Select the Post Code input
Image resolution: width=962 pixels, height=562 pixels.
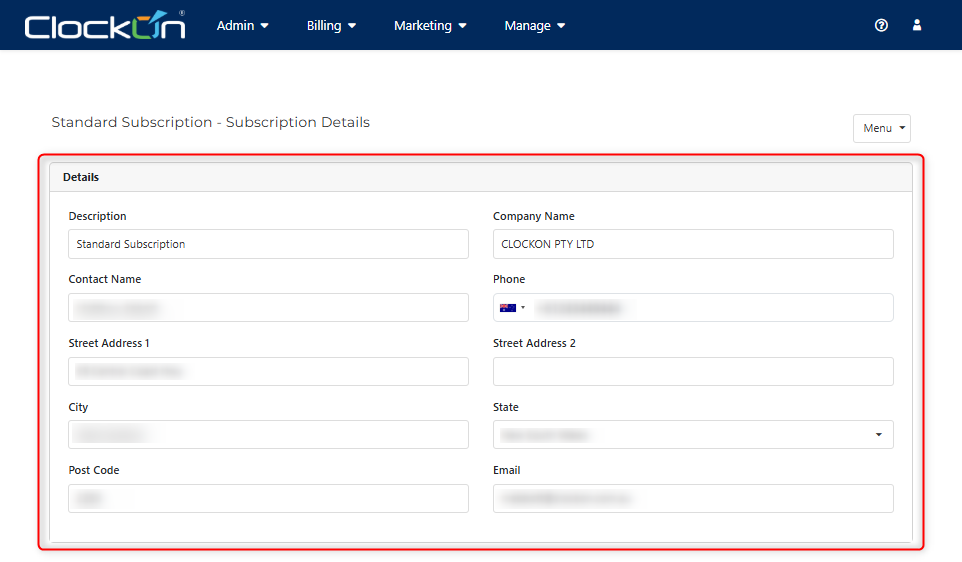[x=268, y=498]
